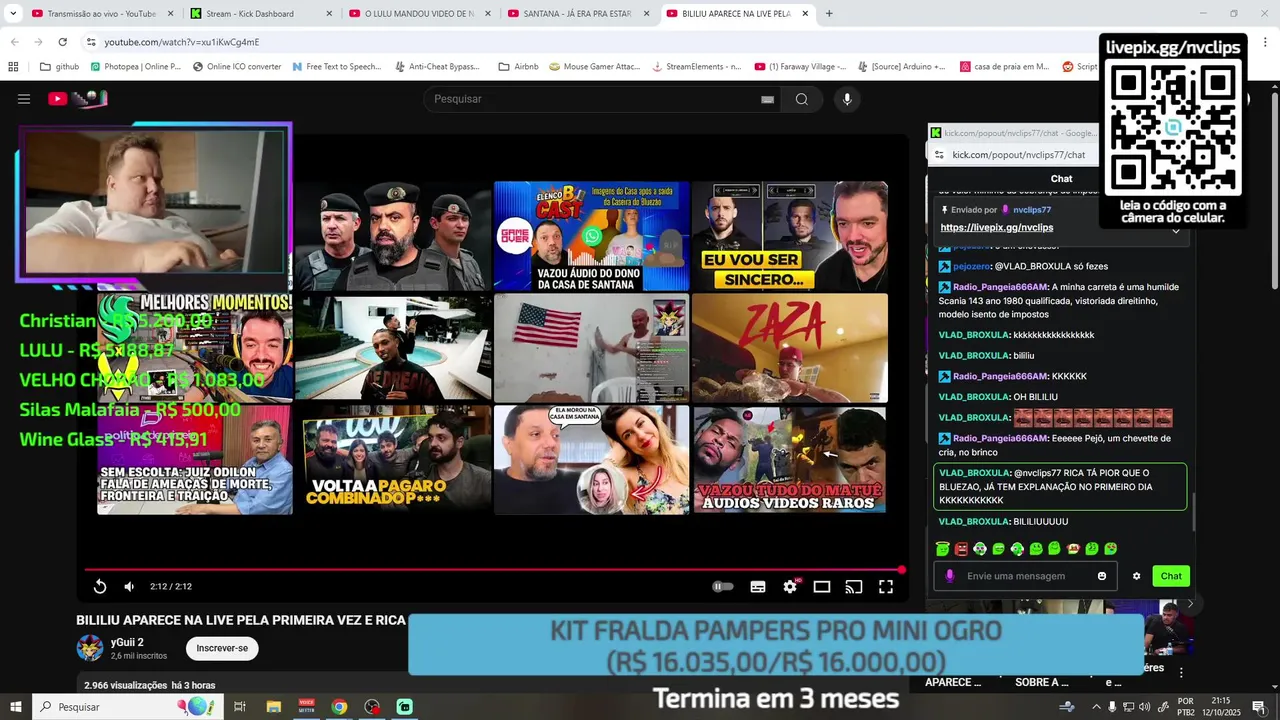Screen dimensions: 1280x720
Task: Open VOLTA A PAGAR O COMBINADO thumbnail
Action: coord(393,459)
